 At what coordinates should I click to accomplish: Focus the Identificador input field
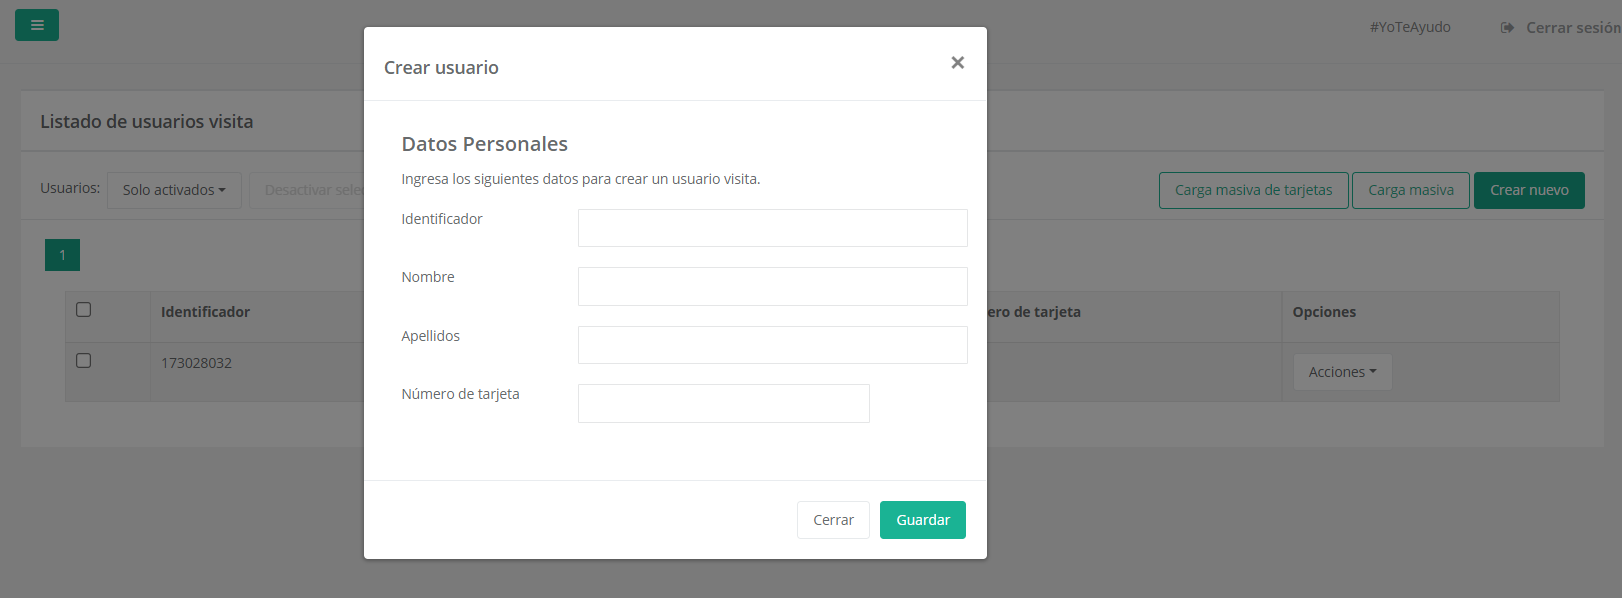(772, 228)
